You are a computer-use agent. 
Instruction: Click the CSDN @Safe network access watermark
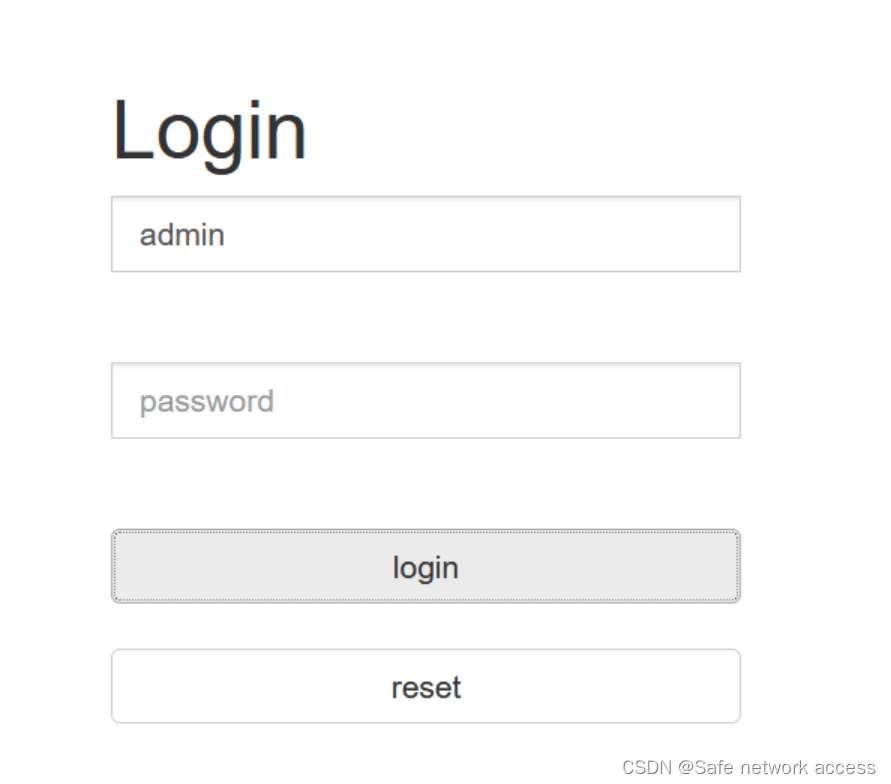click(748, 766)
